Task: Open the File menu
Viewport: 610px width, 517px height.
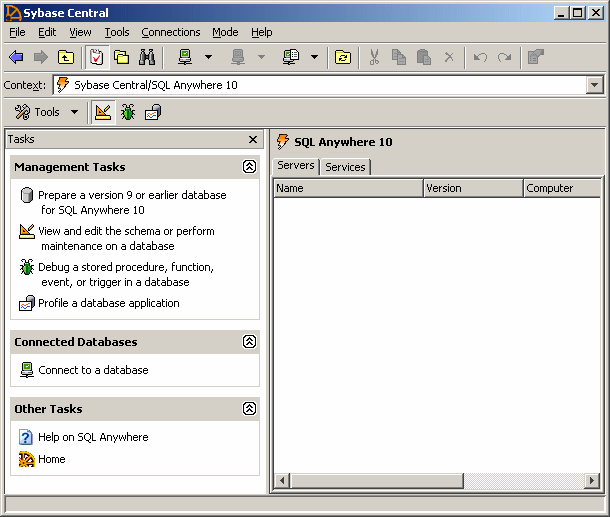Action: [17, 32]
